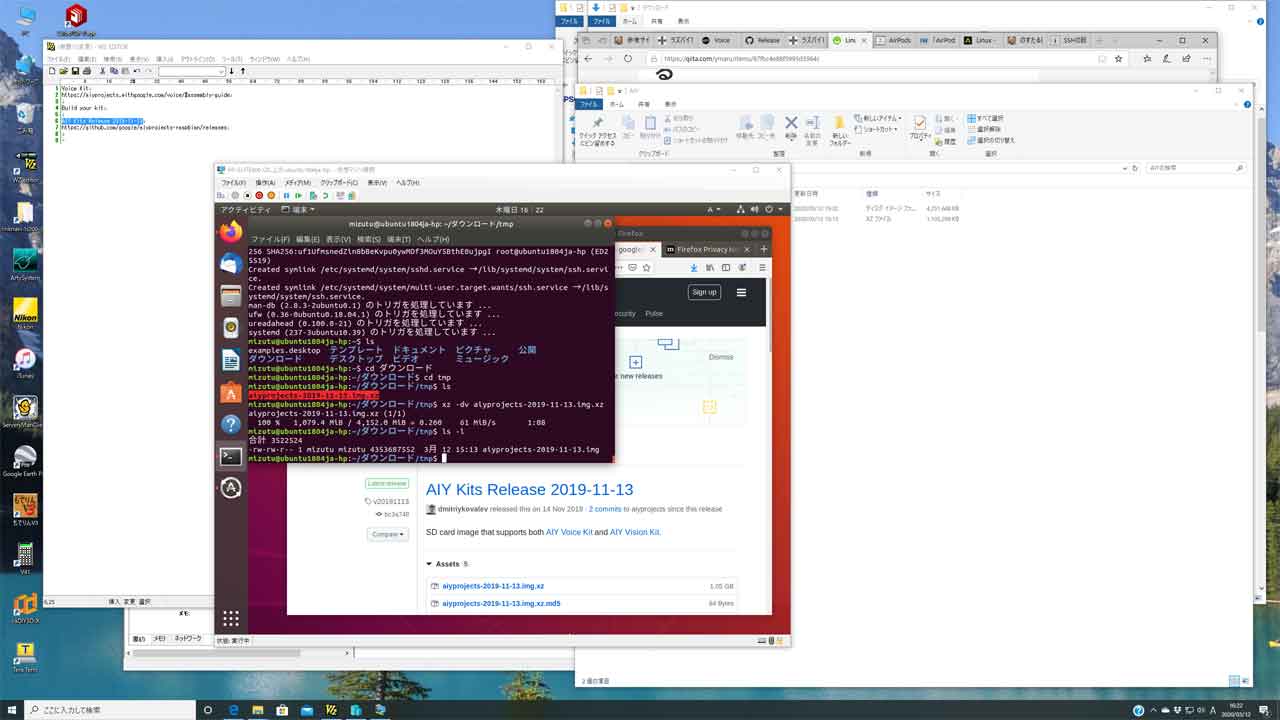Open aiyprojects-2019-11-13.img.xz download link
1280x720 pixels.
[493, 586]
